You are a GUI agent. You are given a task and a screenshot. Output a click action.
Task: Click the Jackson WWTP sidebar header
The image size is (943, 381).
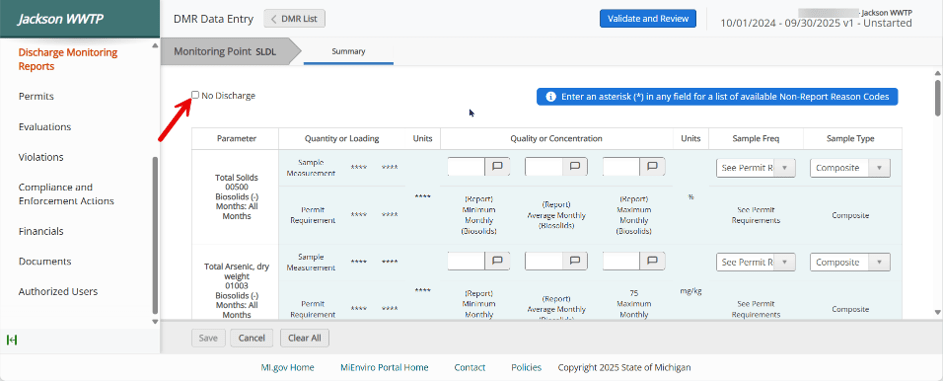click(80, 19)
